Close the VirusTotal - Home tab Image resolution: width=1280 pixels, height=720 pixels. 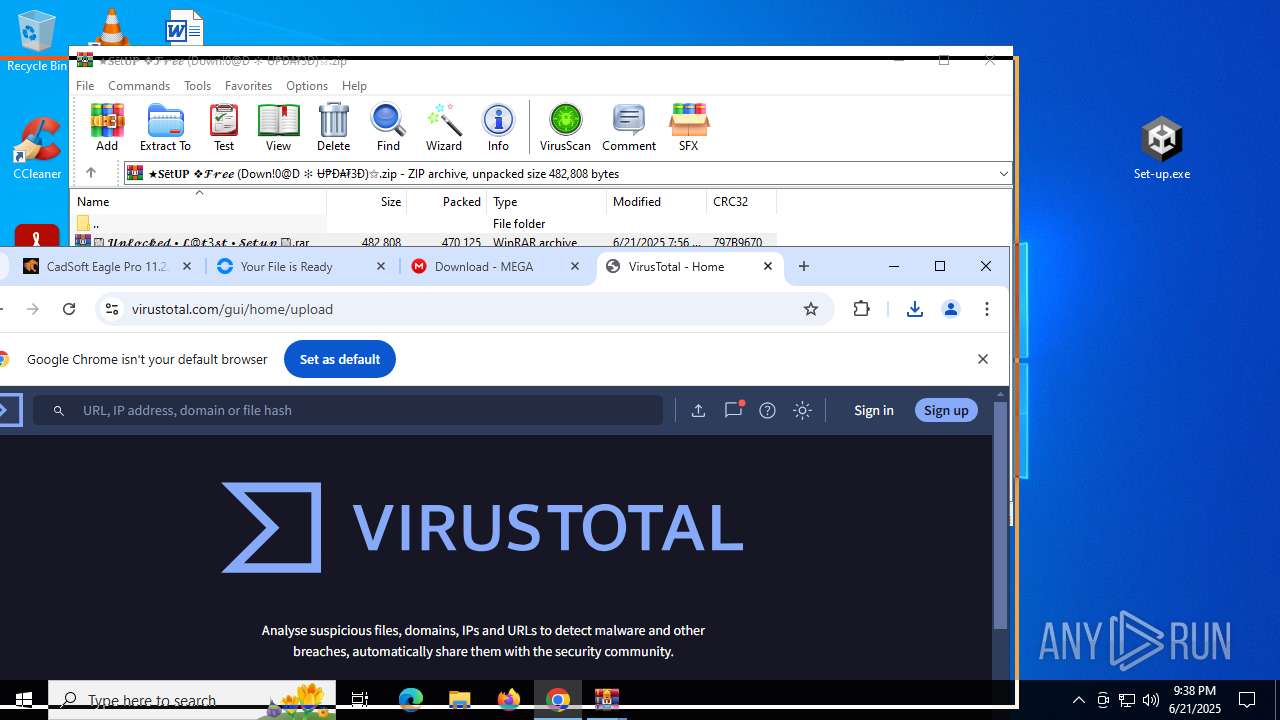(768, 267)
